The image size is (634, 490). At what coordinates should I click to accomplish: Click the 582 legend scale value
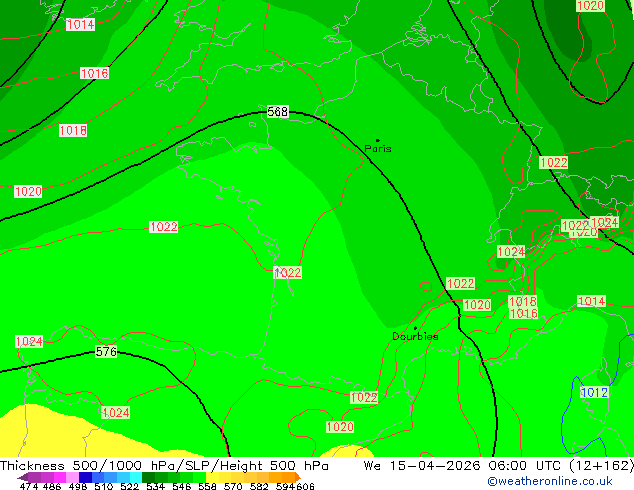(x=259, y=486)
